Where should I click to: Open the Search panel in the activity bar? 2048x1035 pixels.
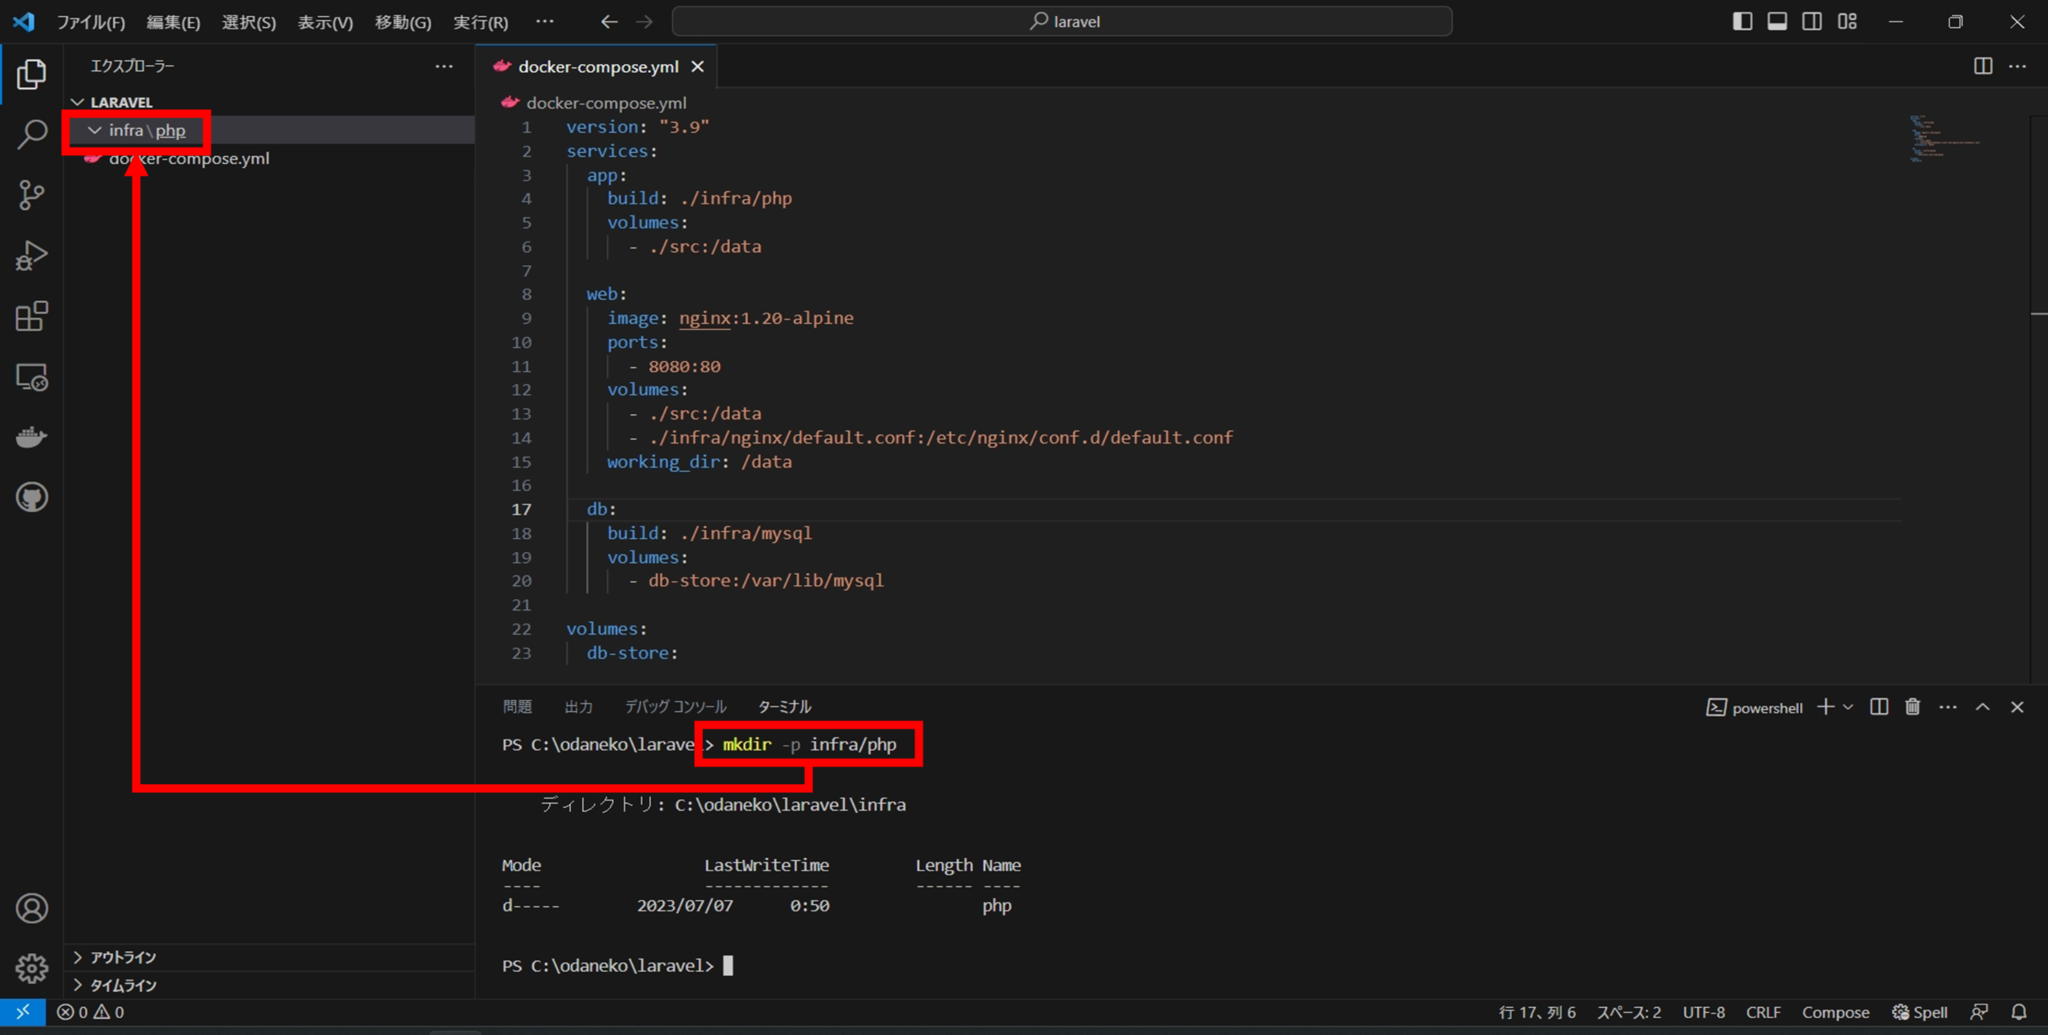[33, 133]
